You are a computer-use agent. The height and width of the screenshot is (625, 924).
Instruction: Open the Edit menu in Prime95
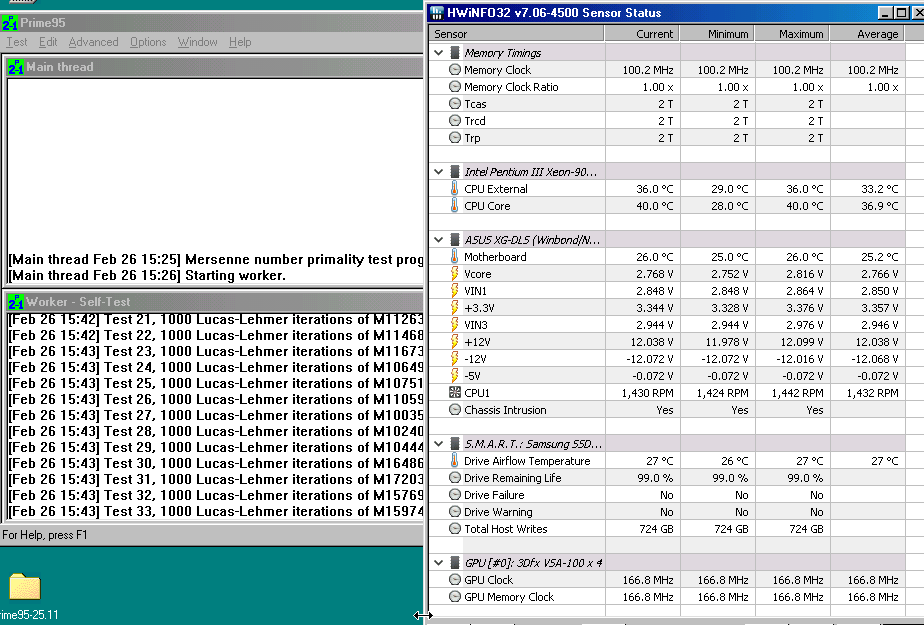pos(48,42)
